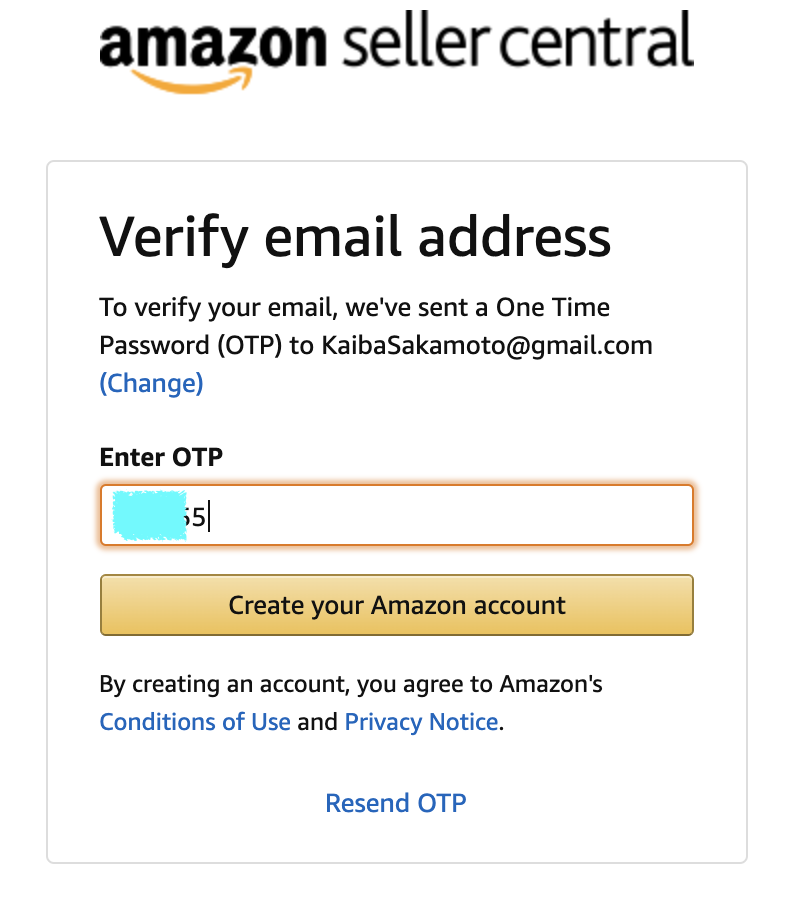Focus the Enter OTP input field
Image resolution: width=804 pixels, height=898 pixels.
[396, 515]
